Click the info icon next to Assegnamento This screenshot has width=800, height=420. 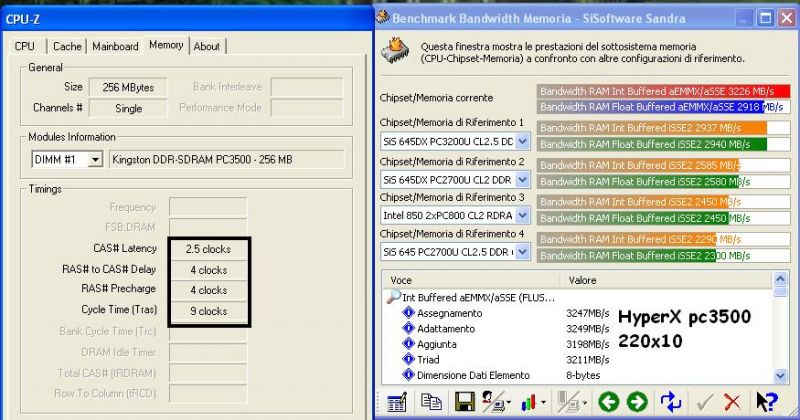pyautogui.click(x=408, y=312)
